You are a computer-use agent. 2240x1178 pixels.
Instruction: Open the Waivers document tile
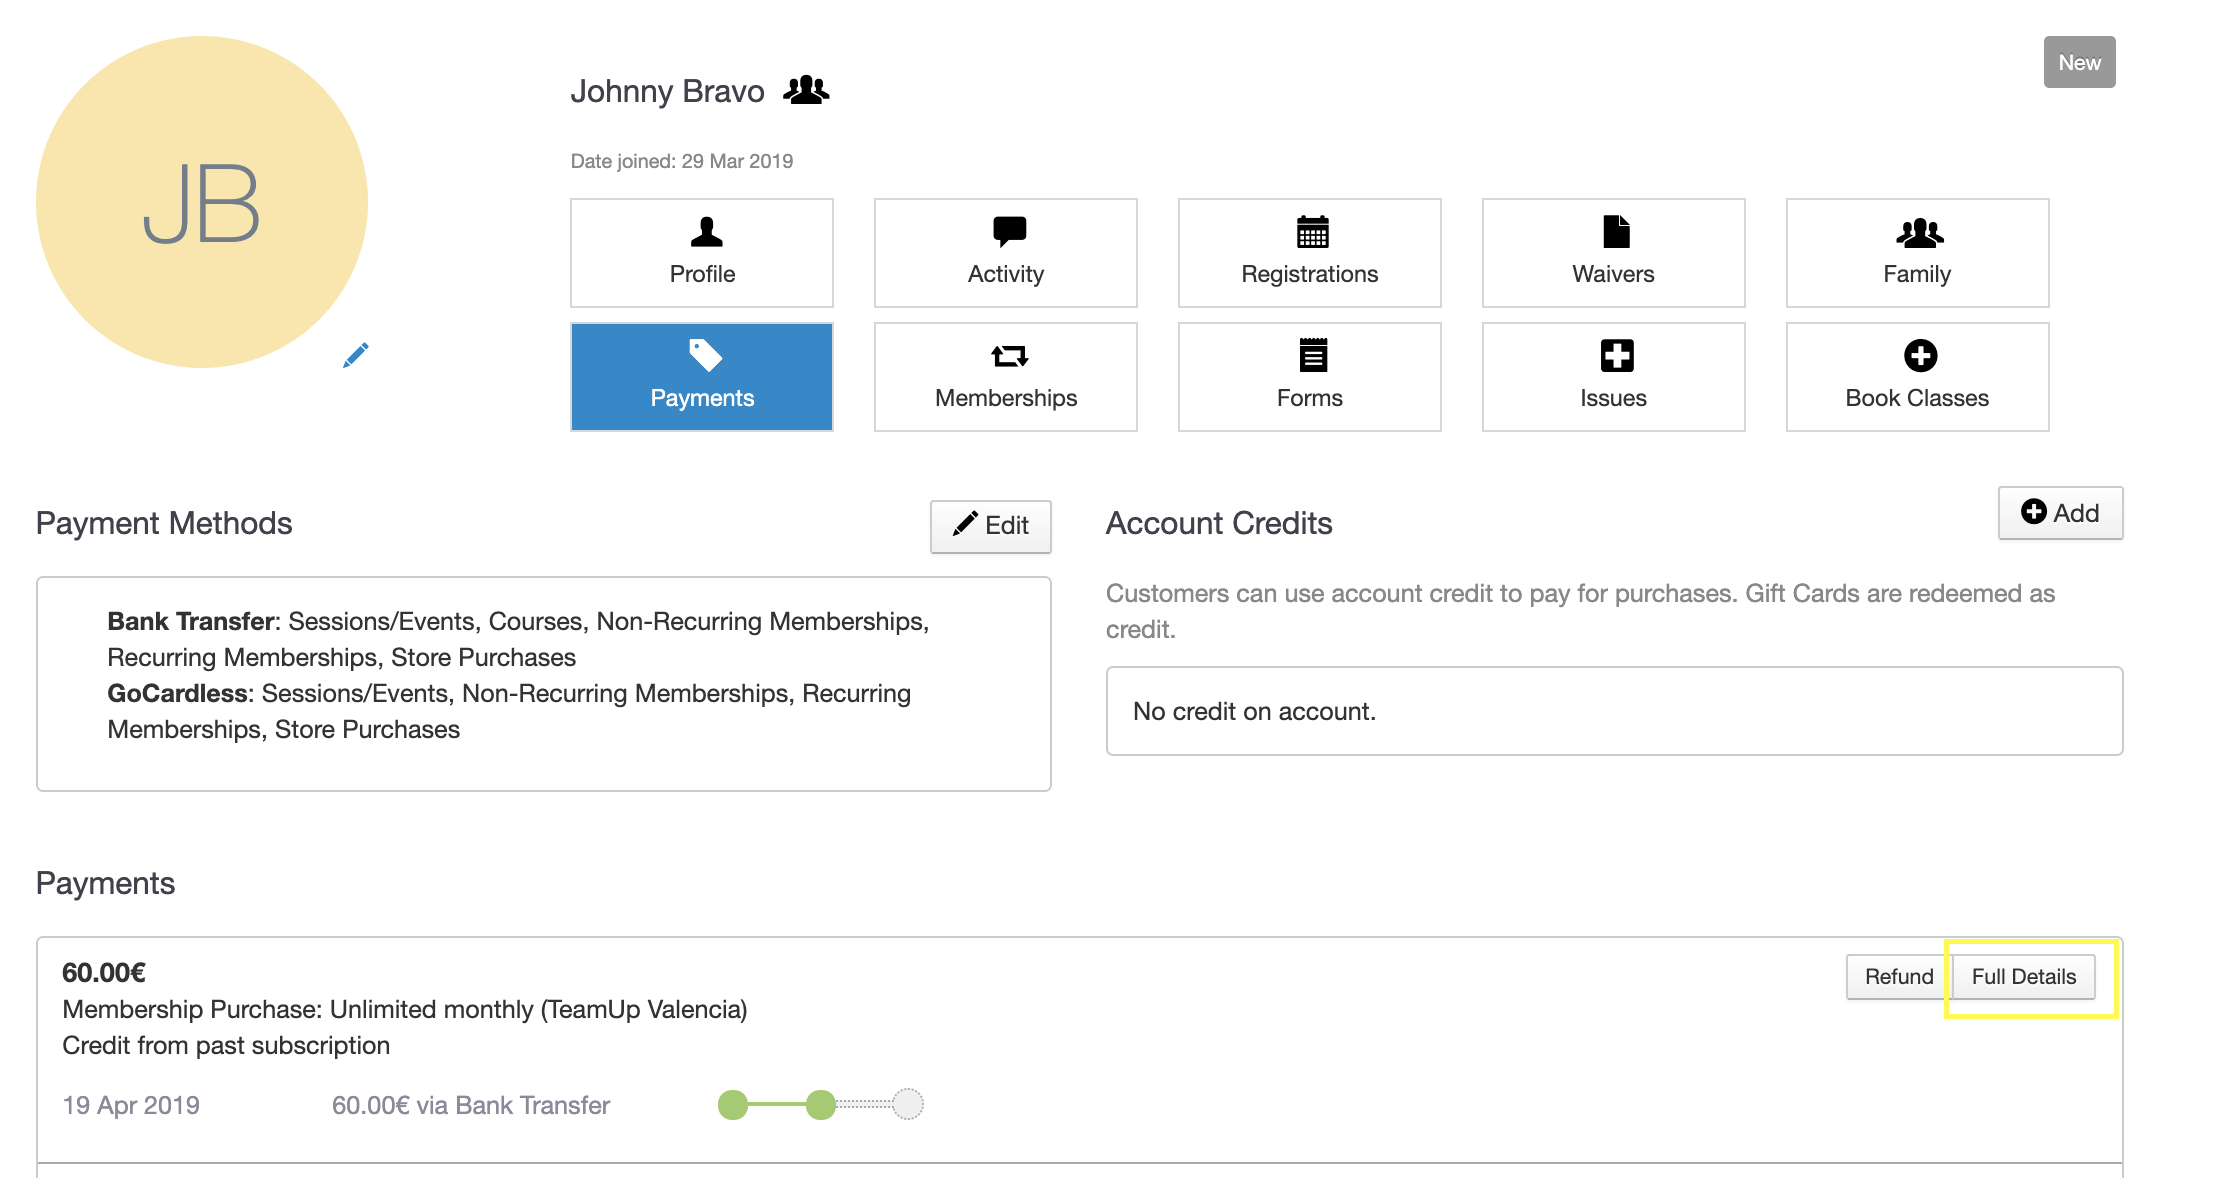click(x=1613, y=253)
